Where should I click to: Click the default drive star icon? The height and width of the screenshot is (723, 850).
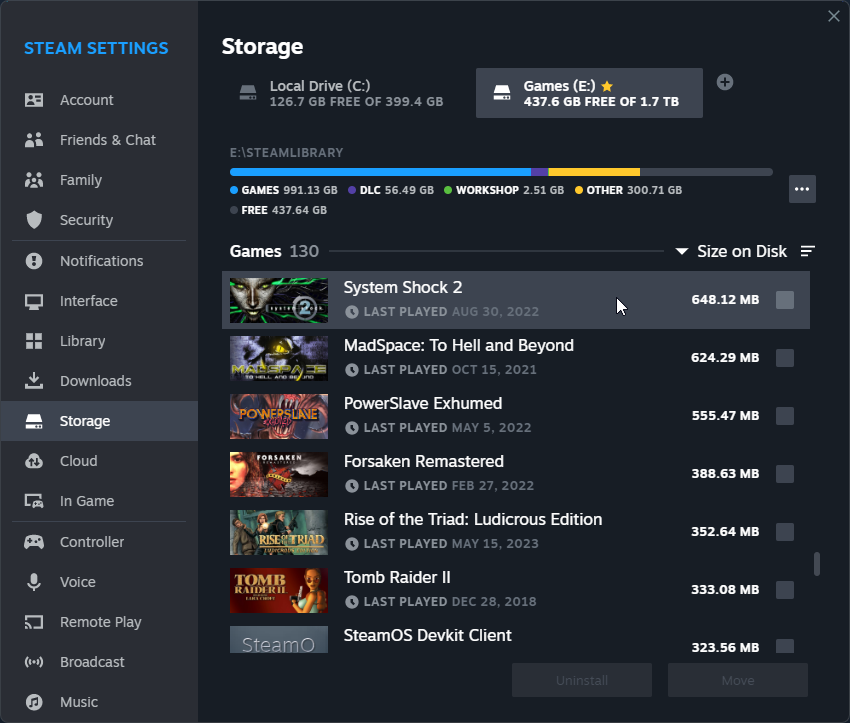607,86
